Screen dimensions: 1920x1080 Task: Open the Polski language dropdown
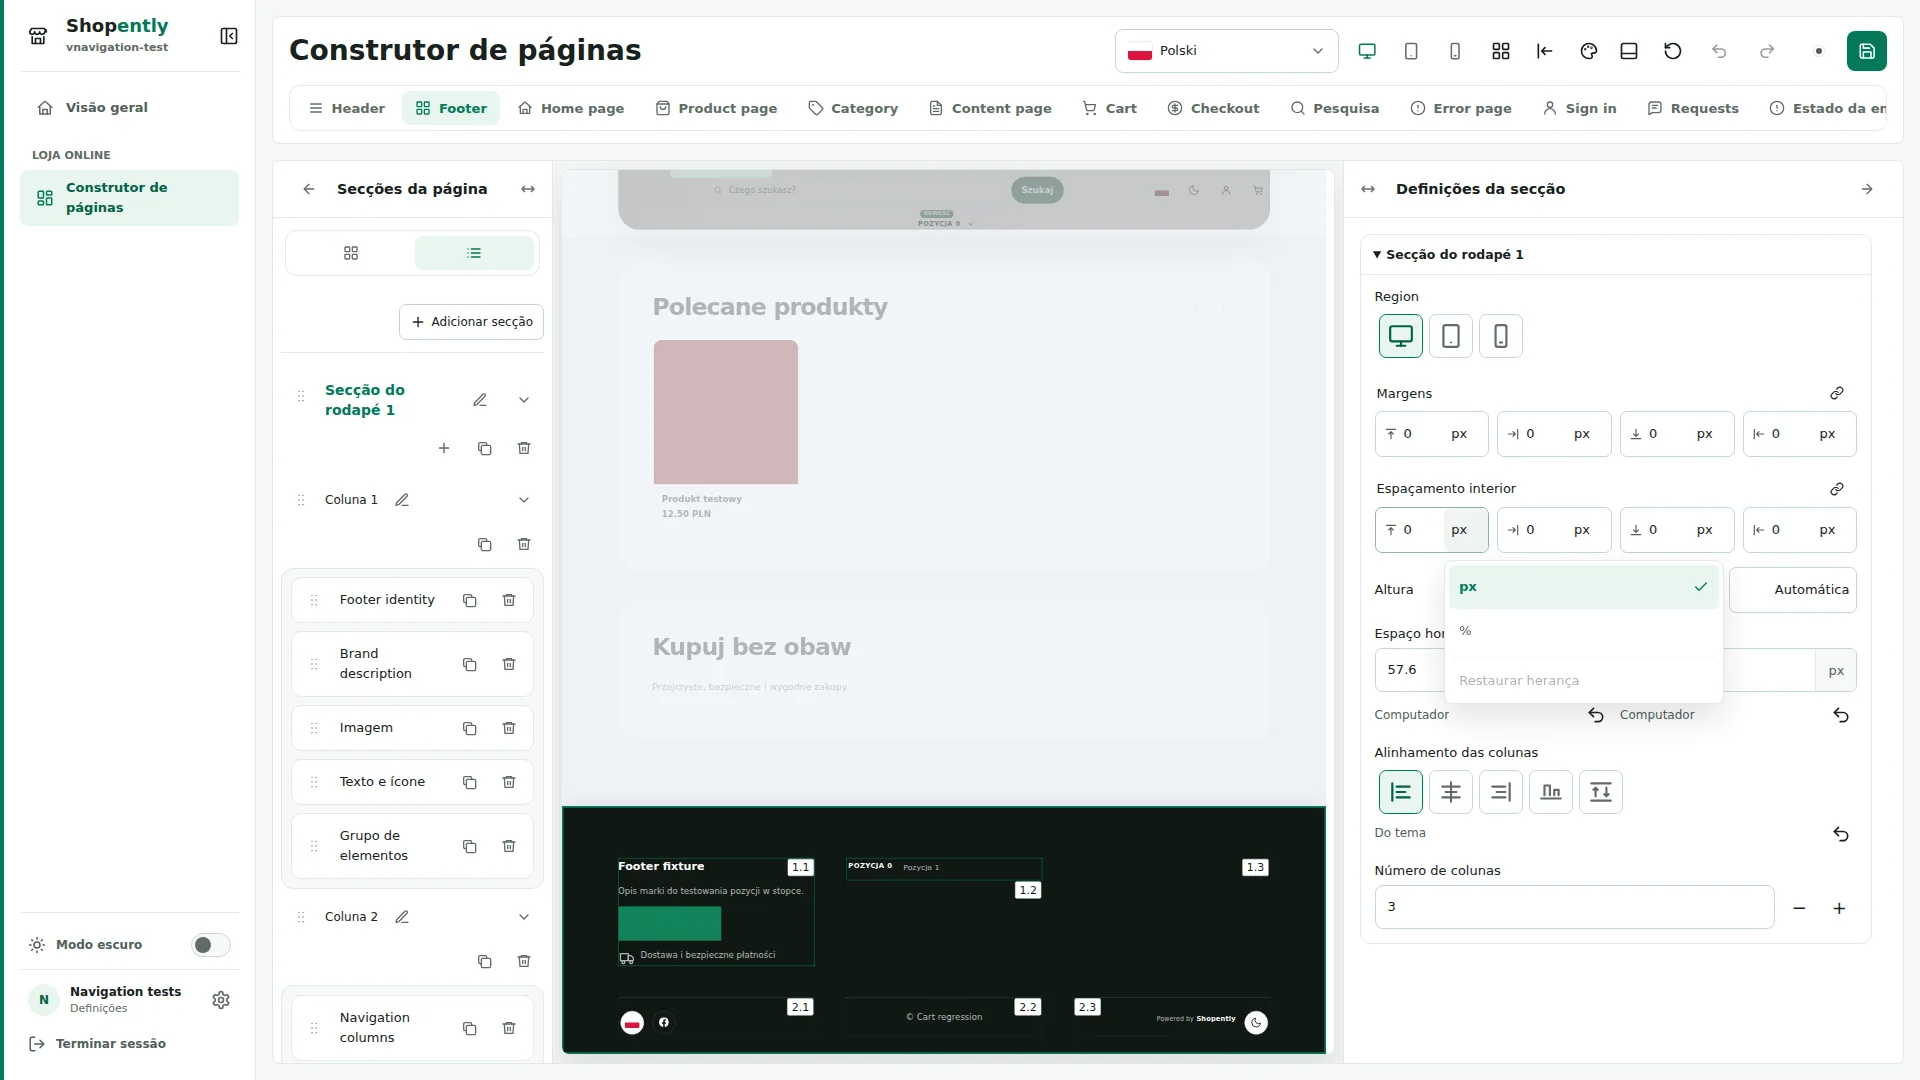coord(1226,51)
